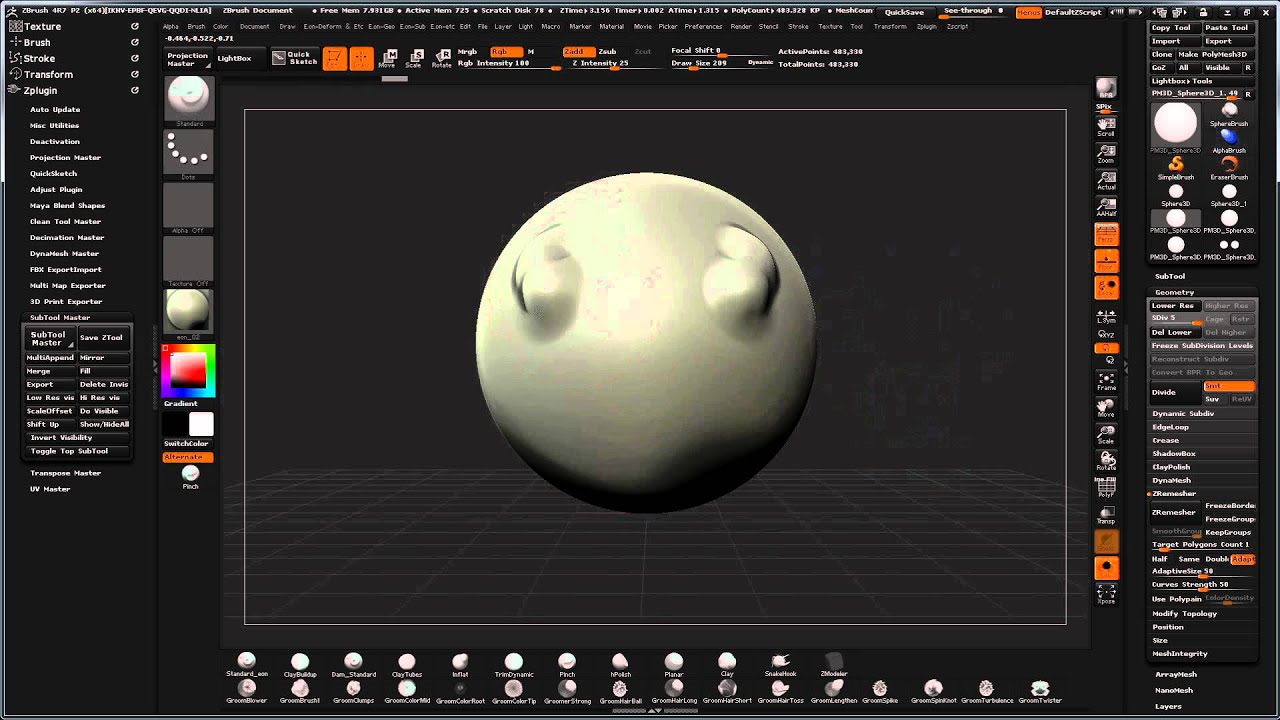Viewport: 1280px width, 720px height.
Task: Choose the AlphaBrush tool
Action: (1229, 140)
